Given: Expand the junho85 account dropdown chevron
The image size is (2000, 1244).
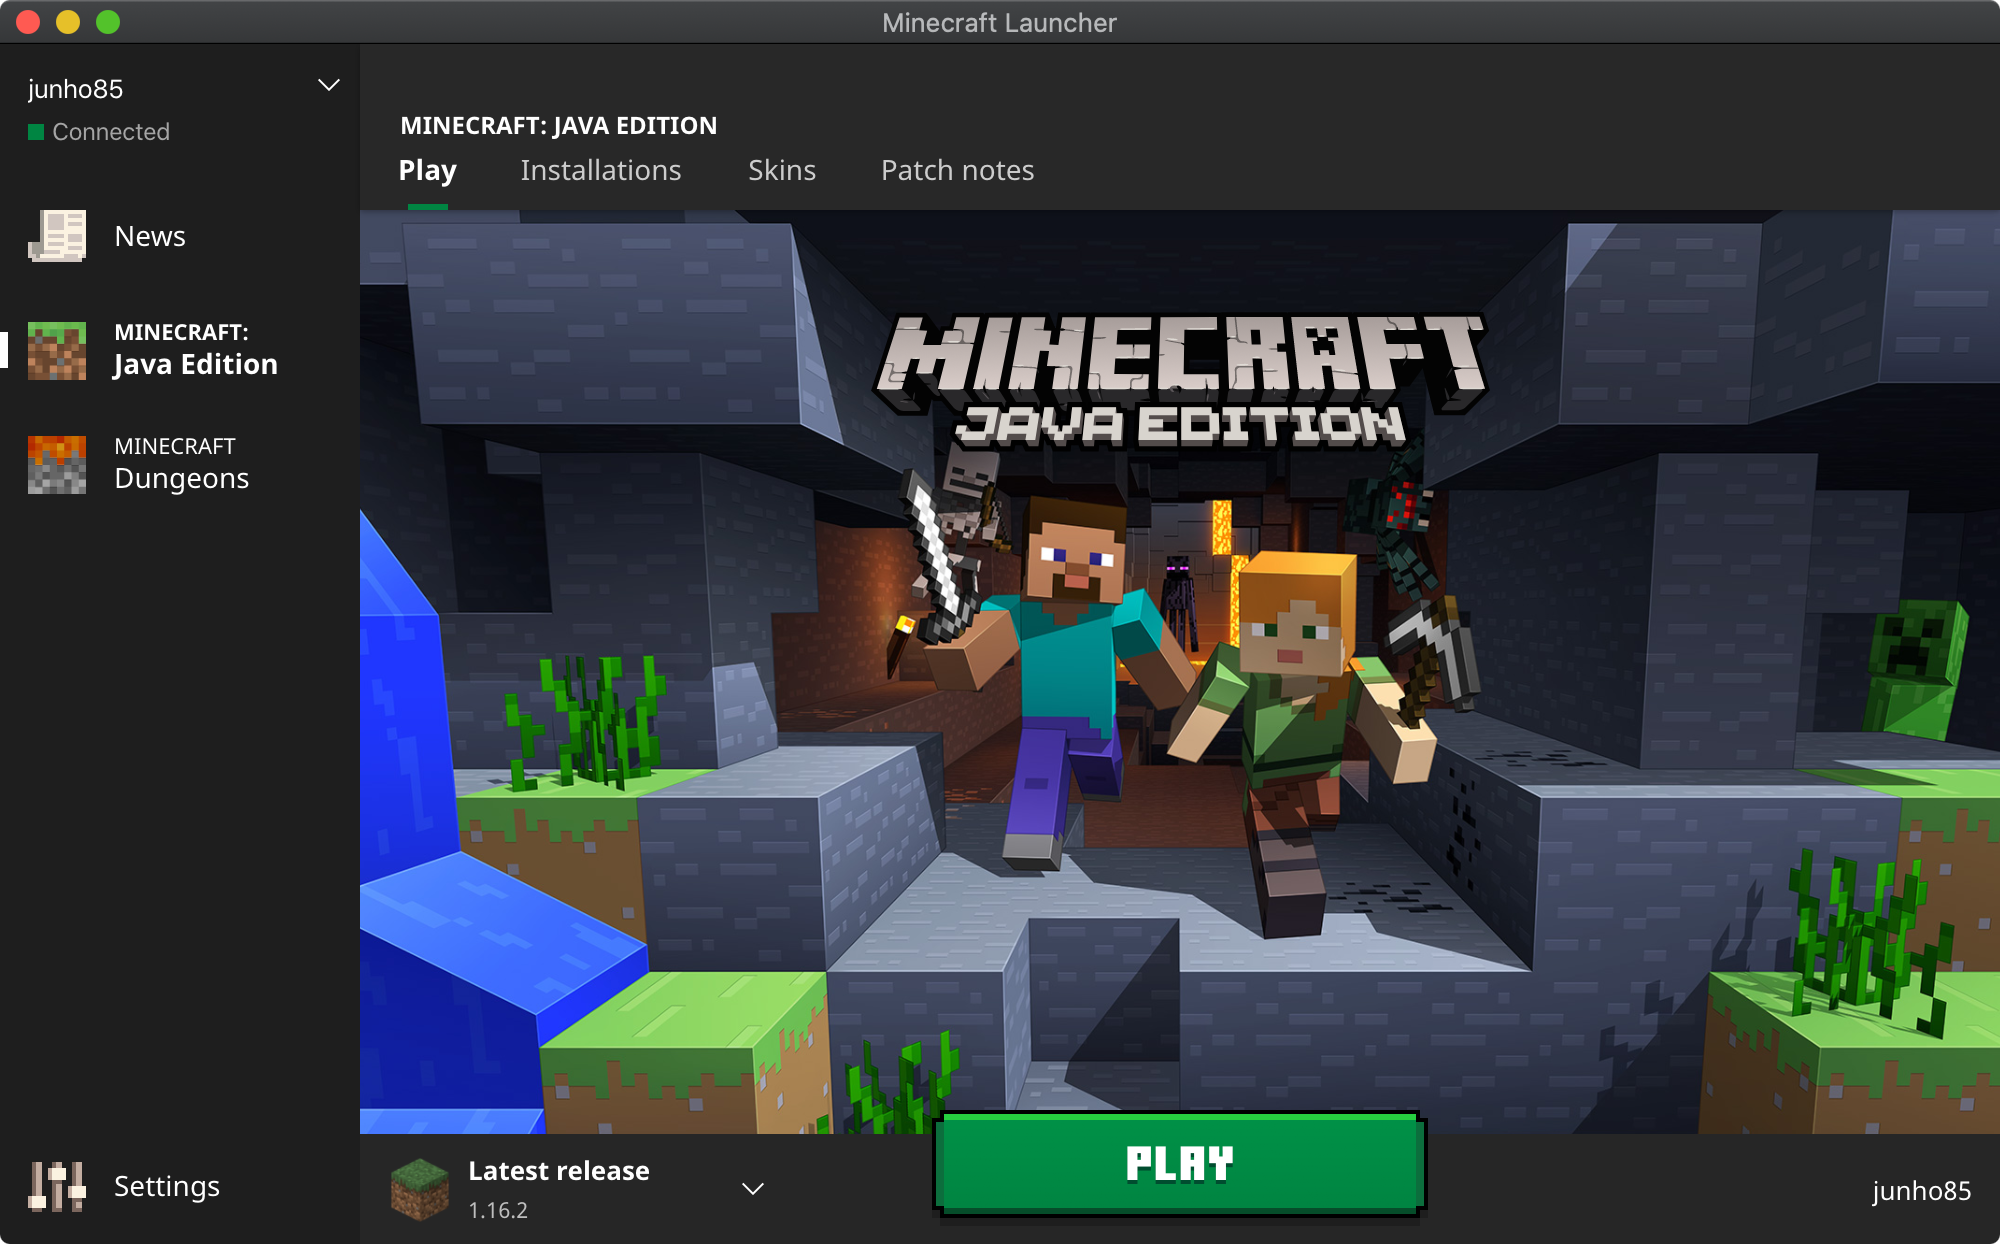Looking at the screenshot, I should pos(328,86).
